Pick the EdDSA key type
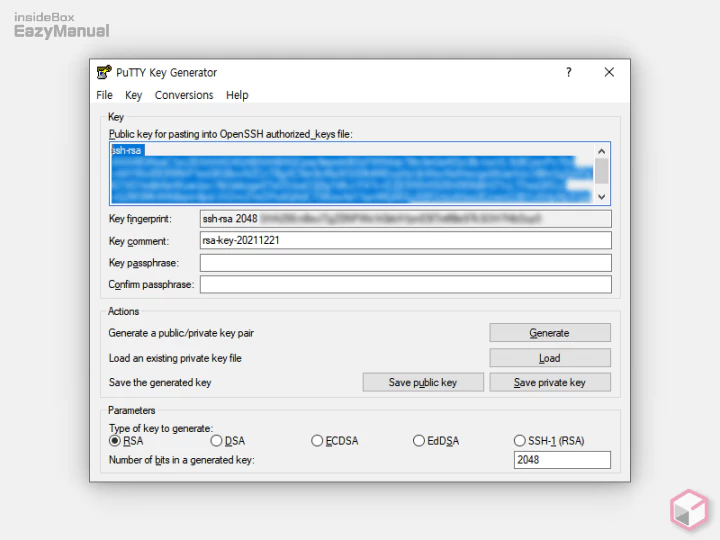The image size is (720, 540). pos(419,440)
